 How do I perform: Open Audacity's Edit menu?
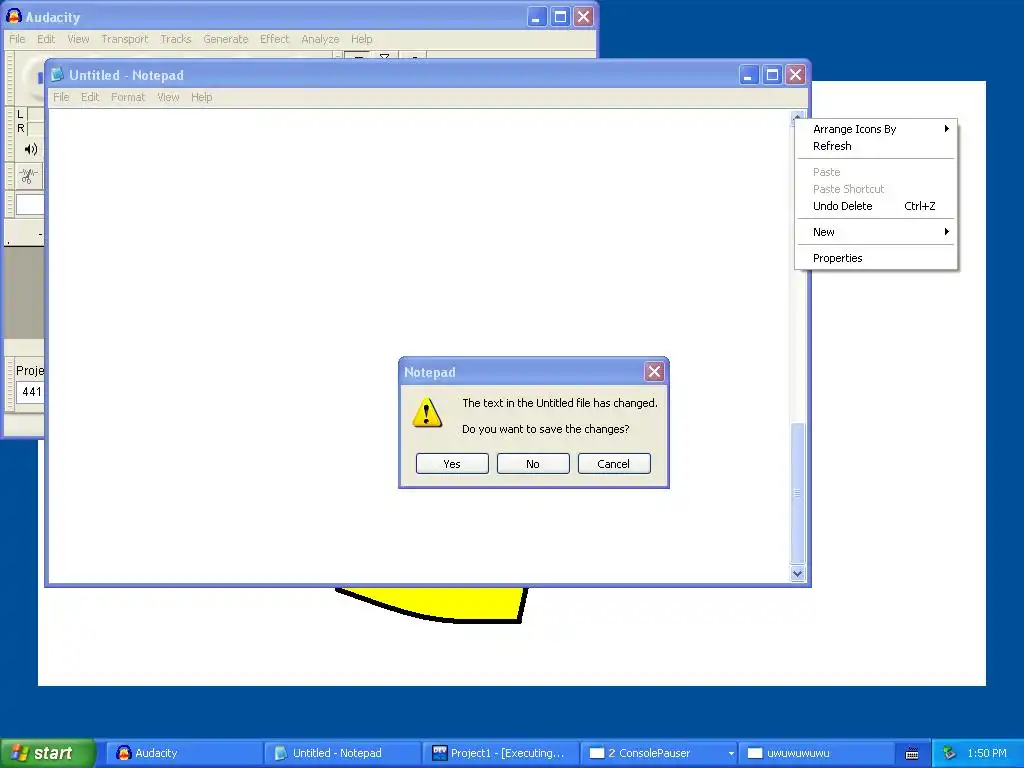click(x=46, y=39)
